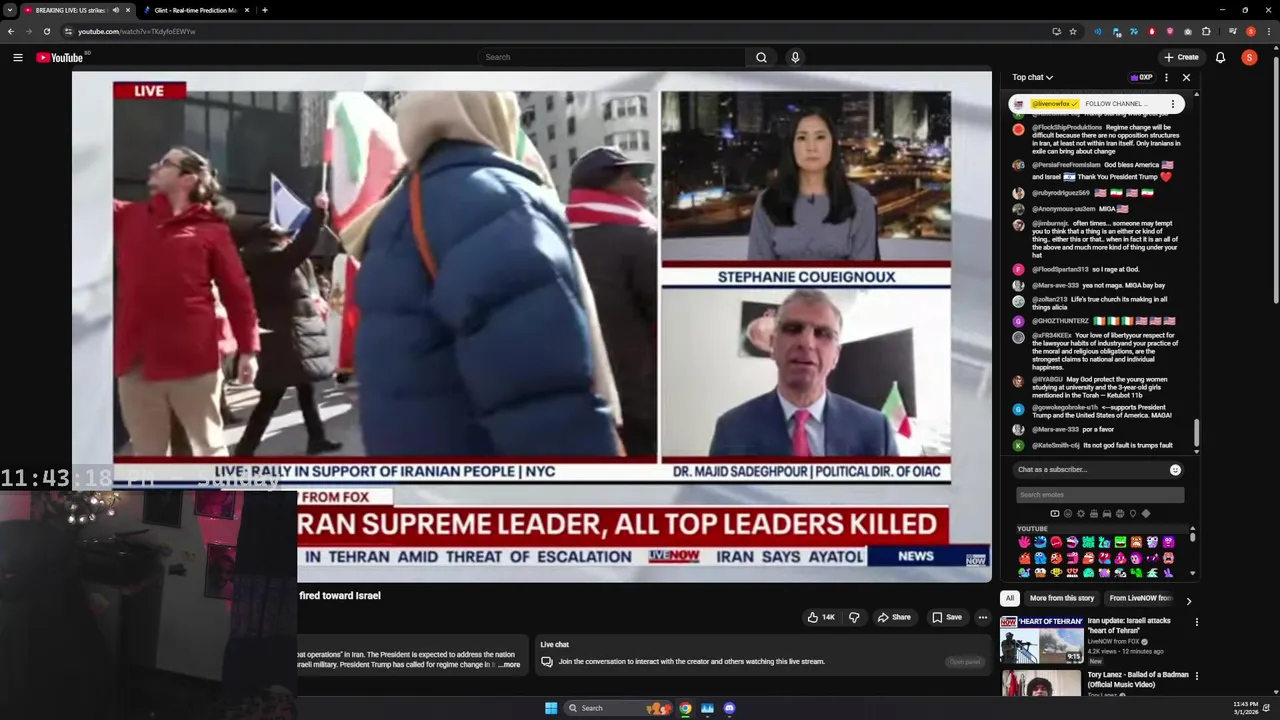Dislike the video

pos(854,617)
